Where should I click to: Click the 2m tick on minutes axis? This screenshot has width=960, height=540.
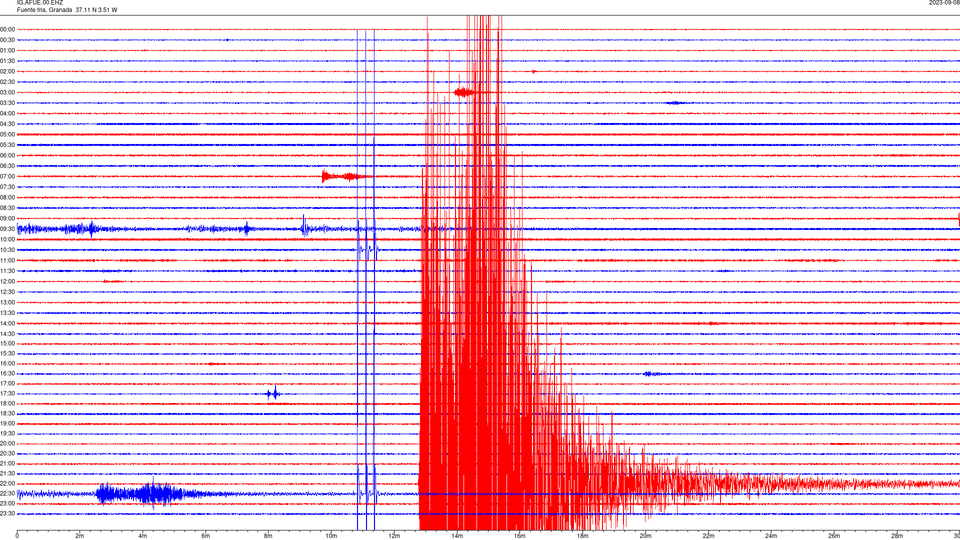click(x=80, y=536)
